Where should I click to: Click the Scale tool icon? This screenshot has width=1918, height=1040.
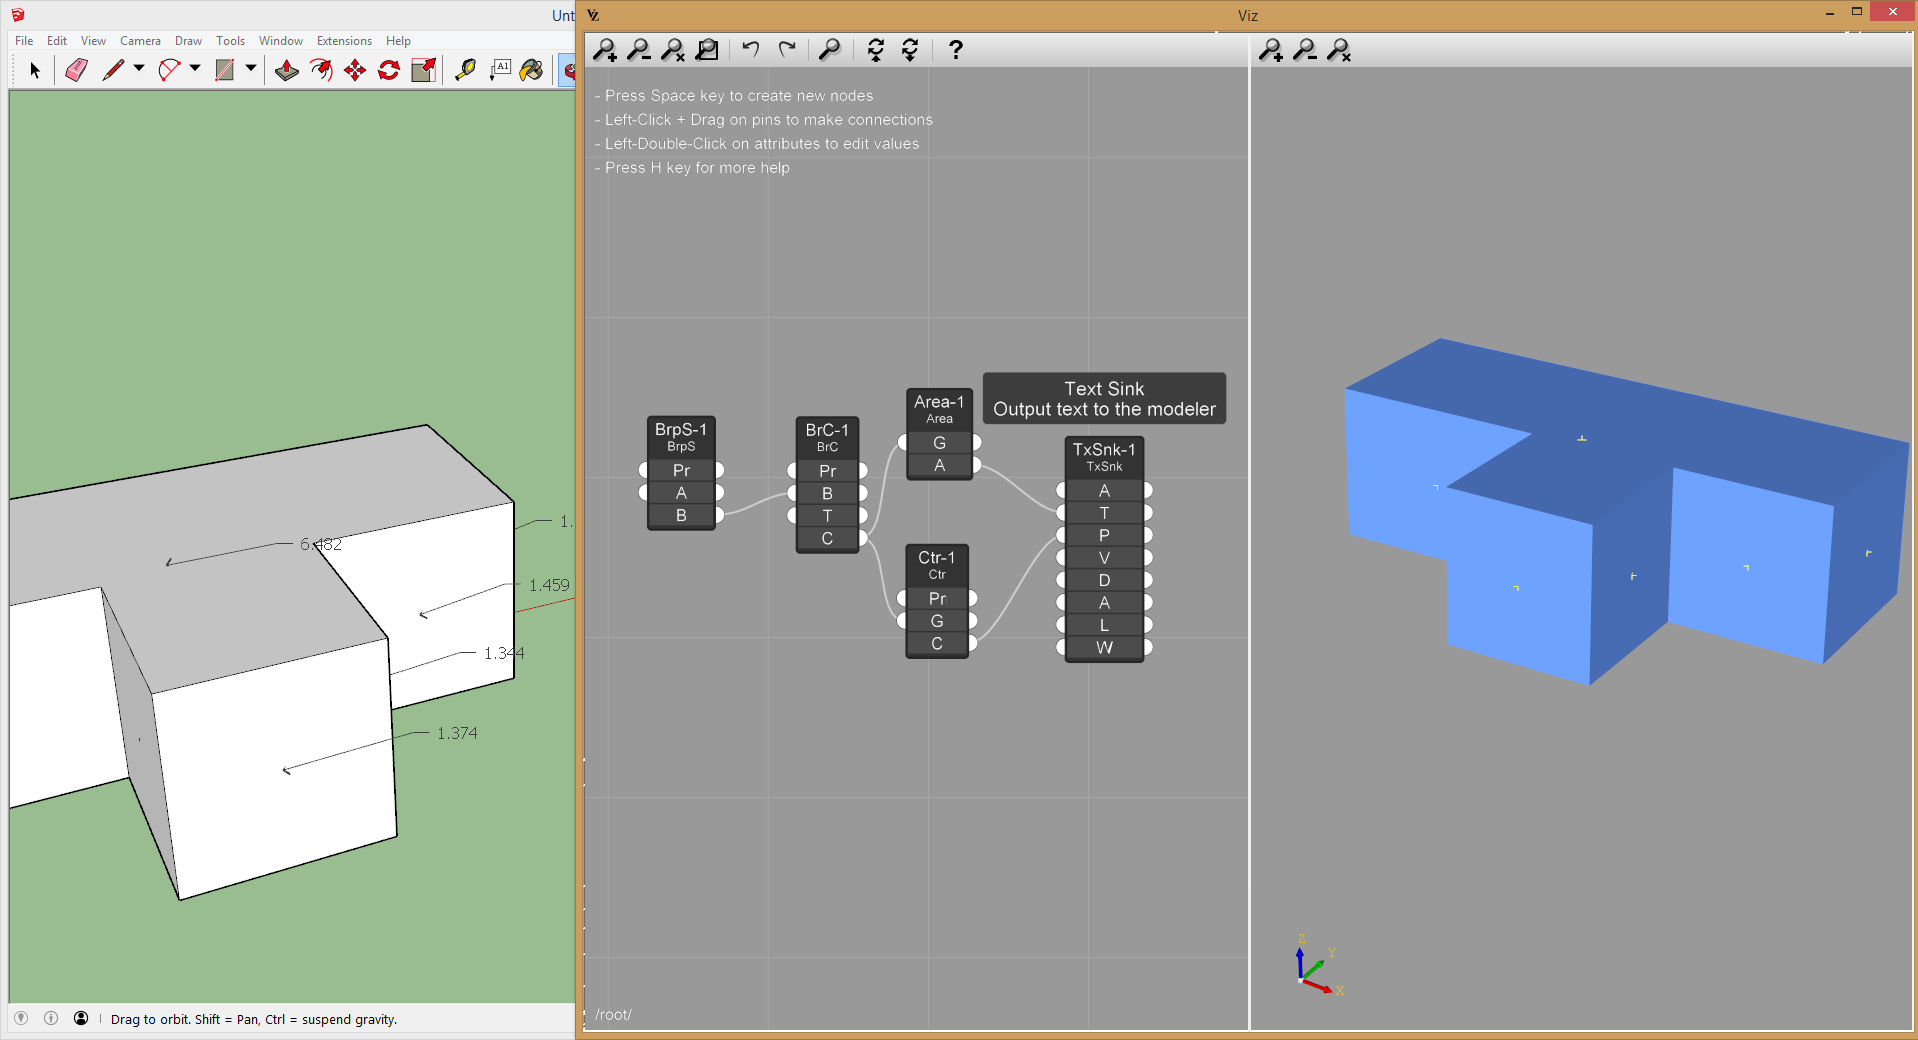tap(423, 70)
